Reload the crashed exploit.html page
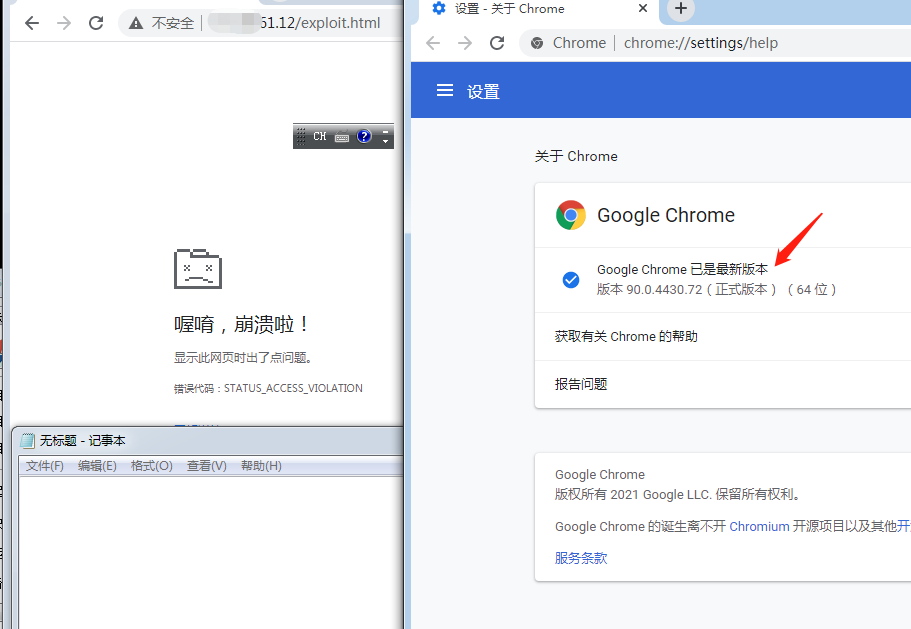 (96, 23)
